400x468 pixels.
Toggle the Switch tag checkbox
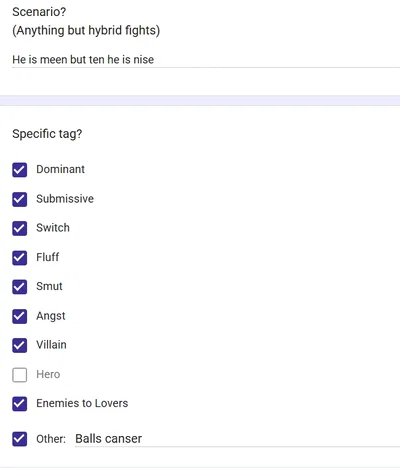(x=20, y=228)
